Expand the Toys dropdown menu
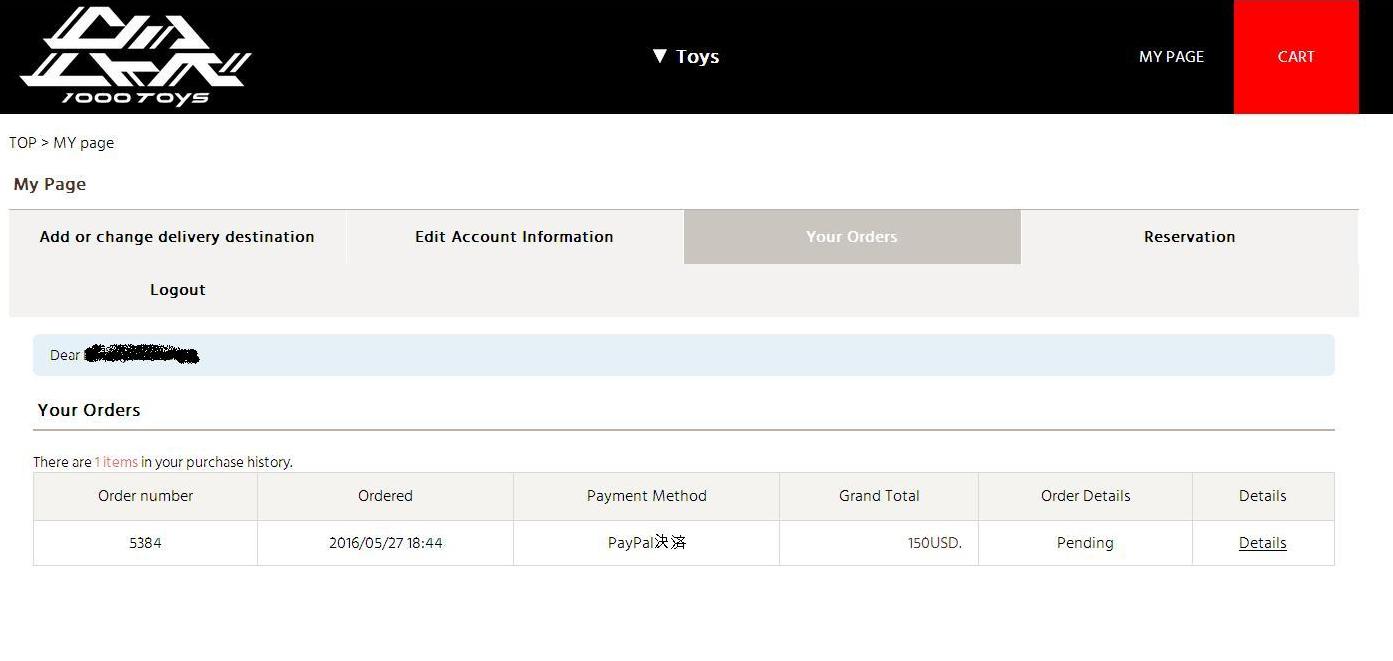This screenshot has height=661, width=1393. pos(686,57)
